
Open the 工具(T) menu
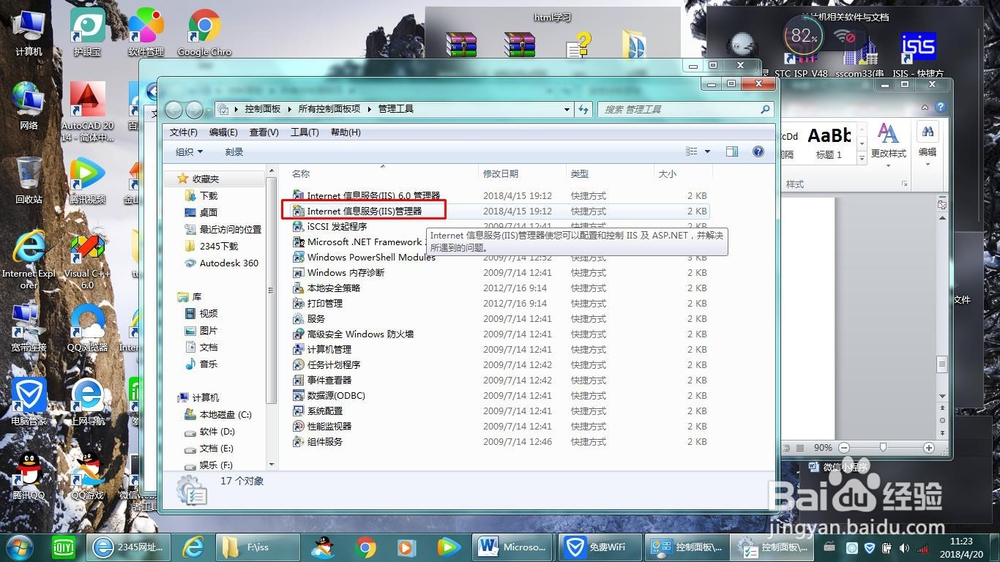(304, 132)
